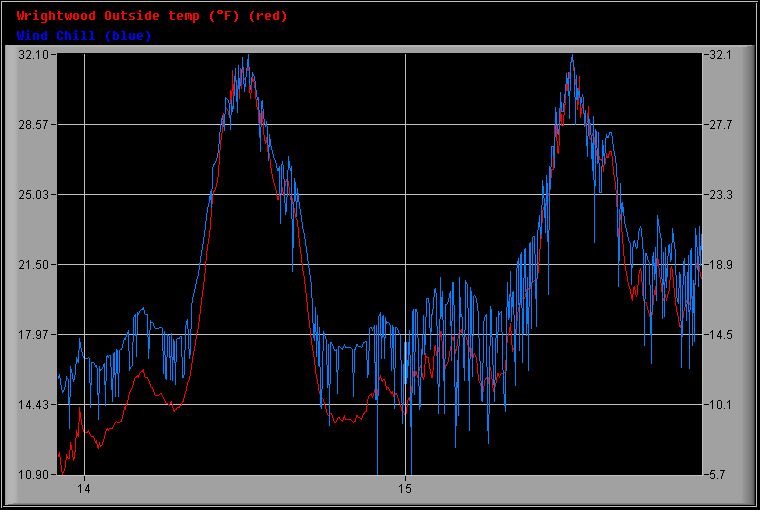Click the 17.97 left axis value
Screen dimensions: 760x510
33,335
